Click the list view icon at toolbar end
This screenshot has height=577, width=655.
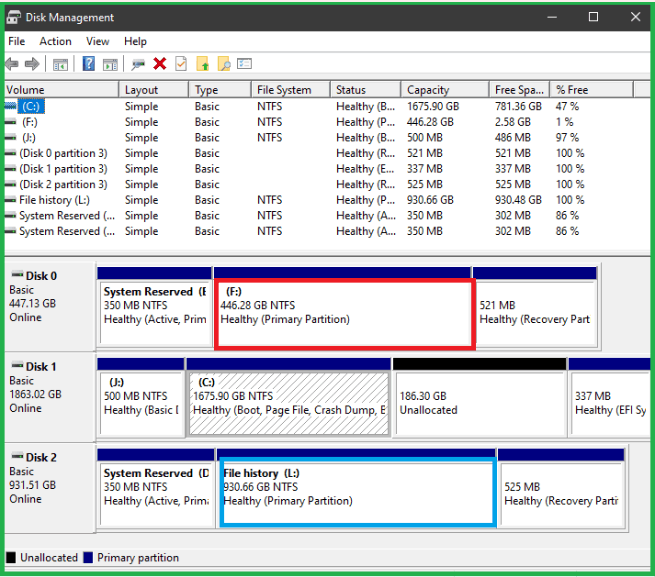244,64
